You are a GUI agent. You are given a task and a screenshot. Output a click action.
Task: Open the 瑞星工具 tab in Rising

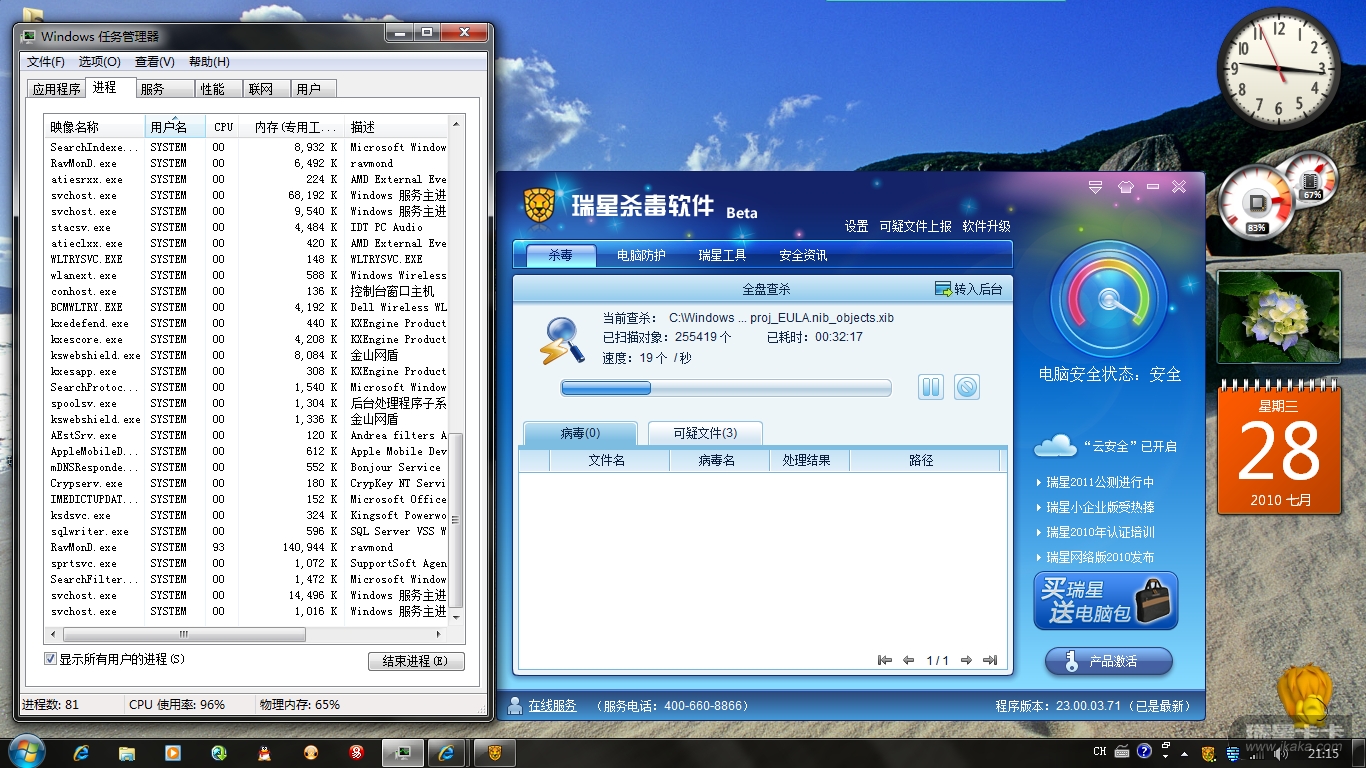722,255
